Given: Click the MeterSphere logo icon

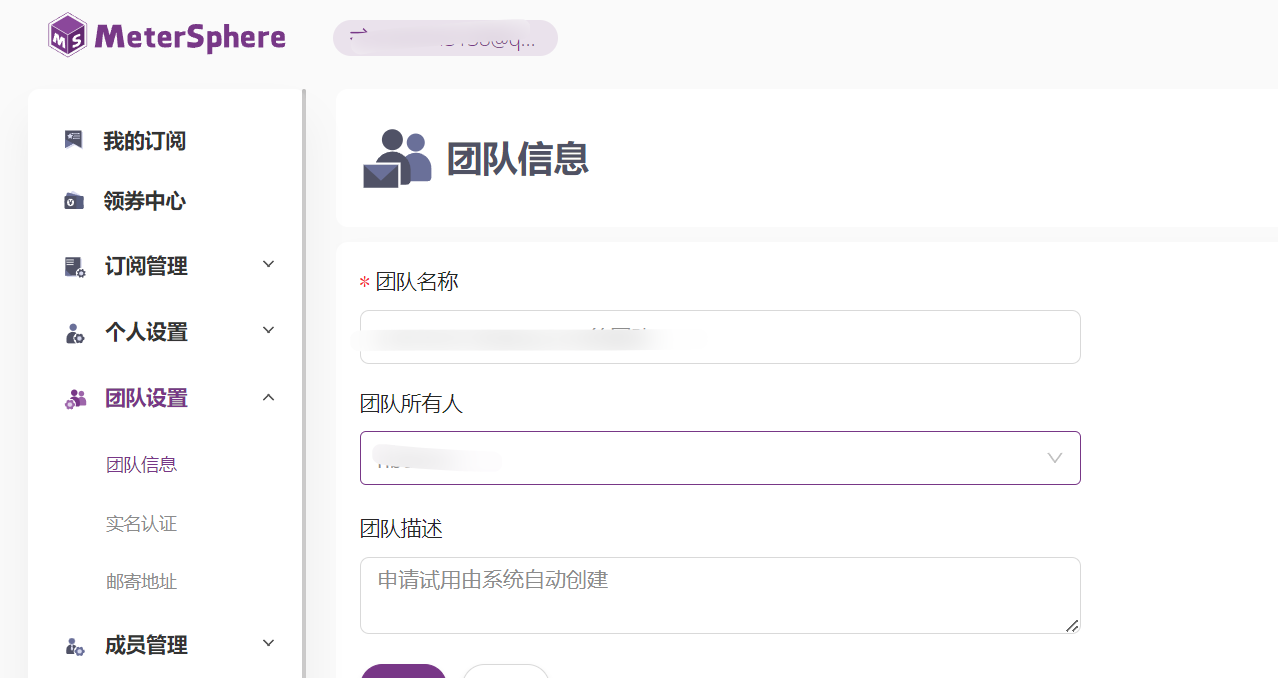Looking at the screenshot, I should pyautogui.click(x=66, y=34).
